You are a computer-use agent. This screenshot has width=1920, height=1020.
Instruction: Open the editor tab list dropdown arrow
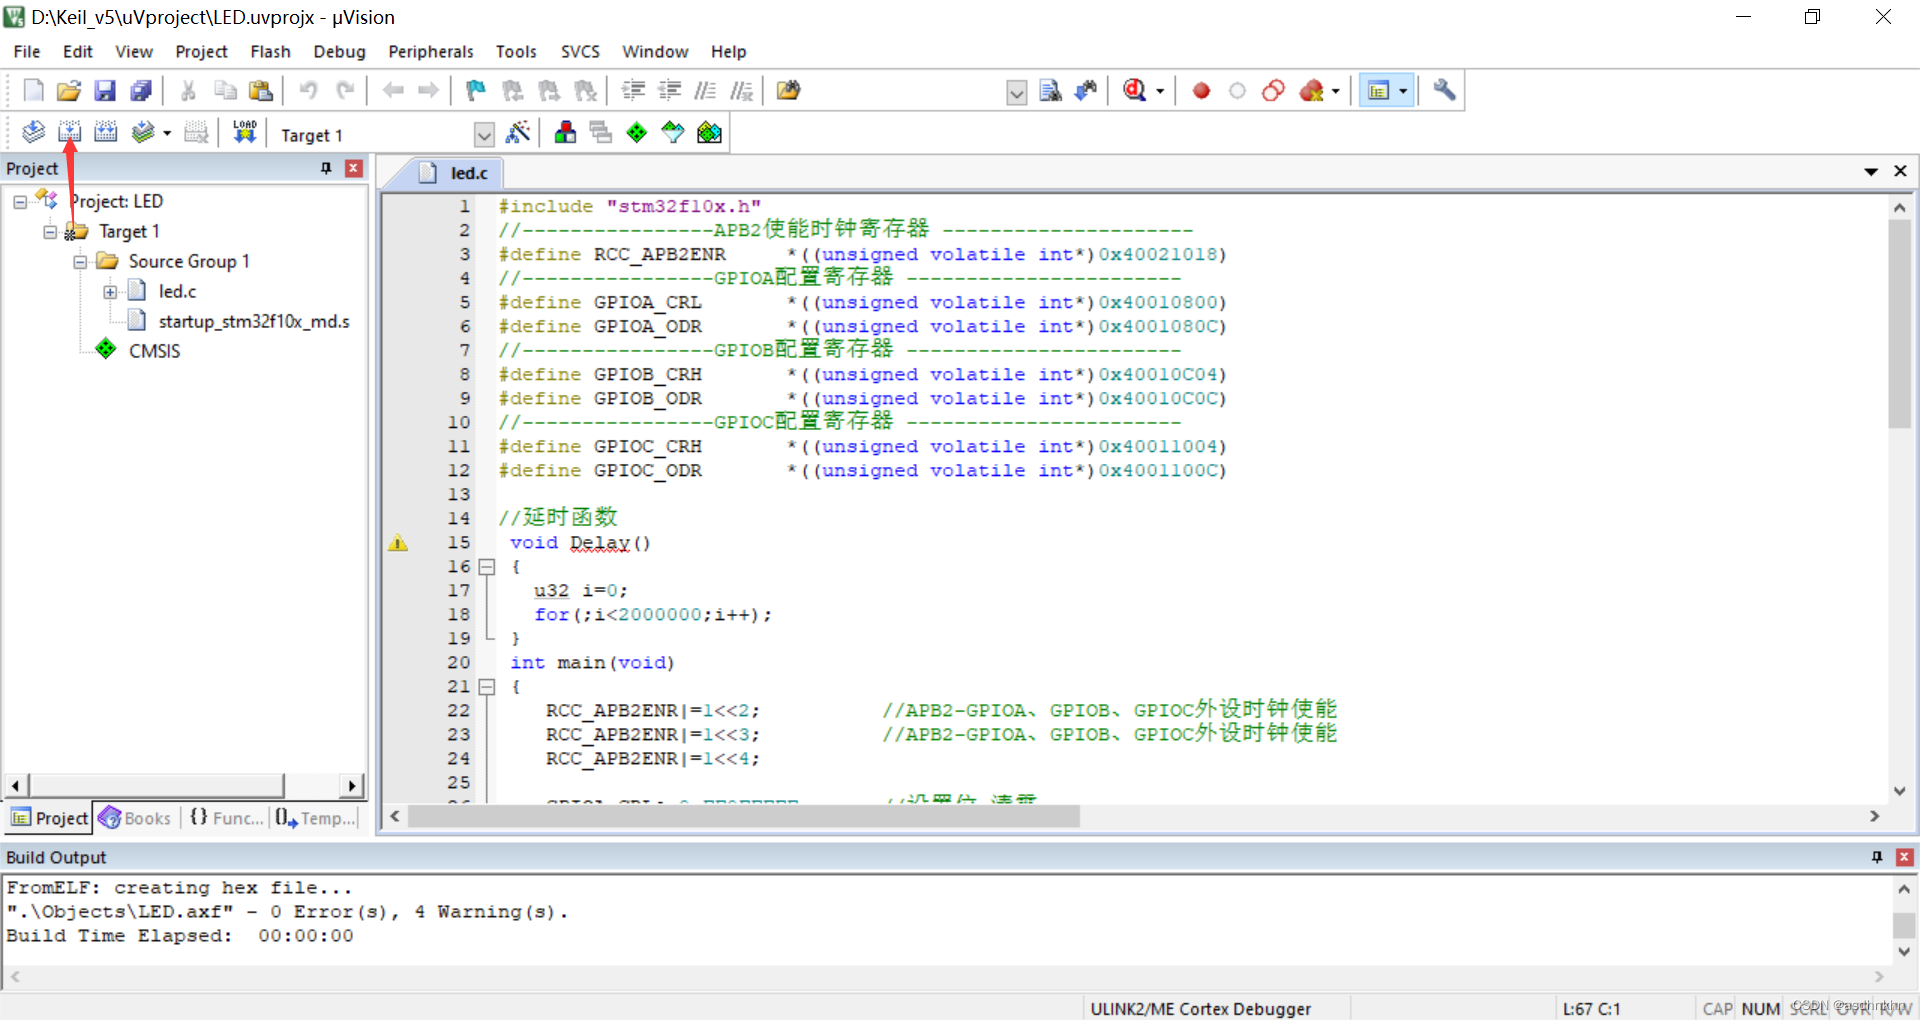click(1871, 171)
